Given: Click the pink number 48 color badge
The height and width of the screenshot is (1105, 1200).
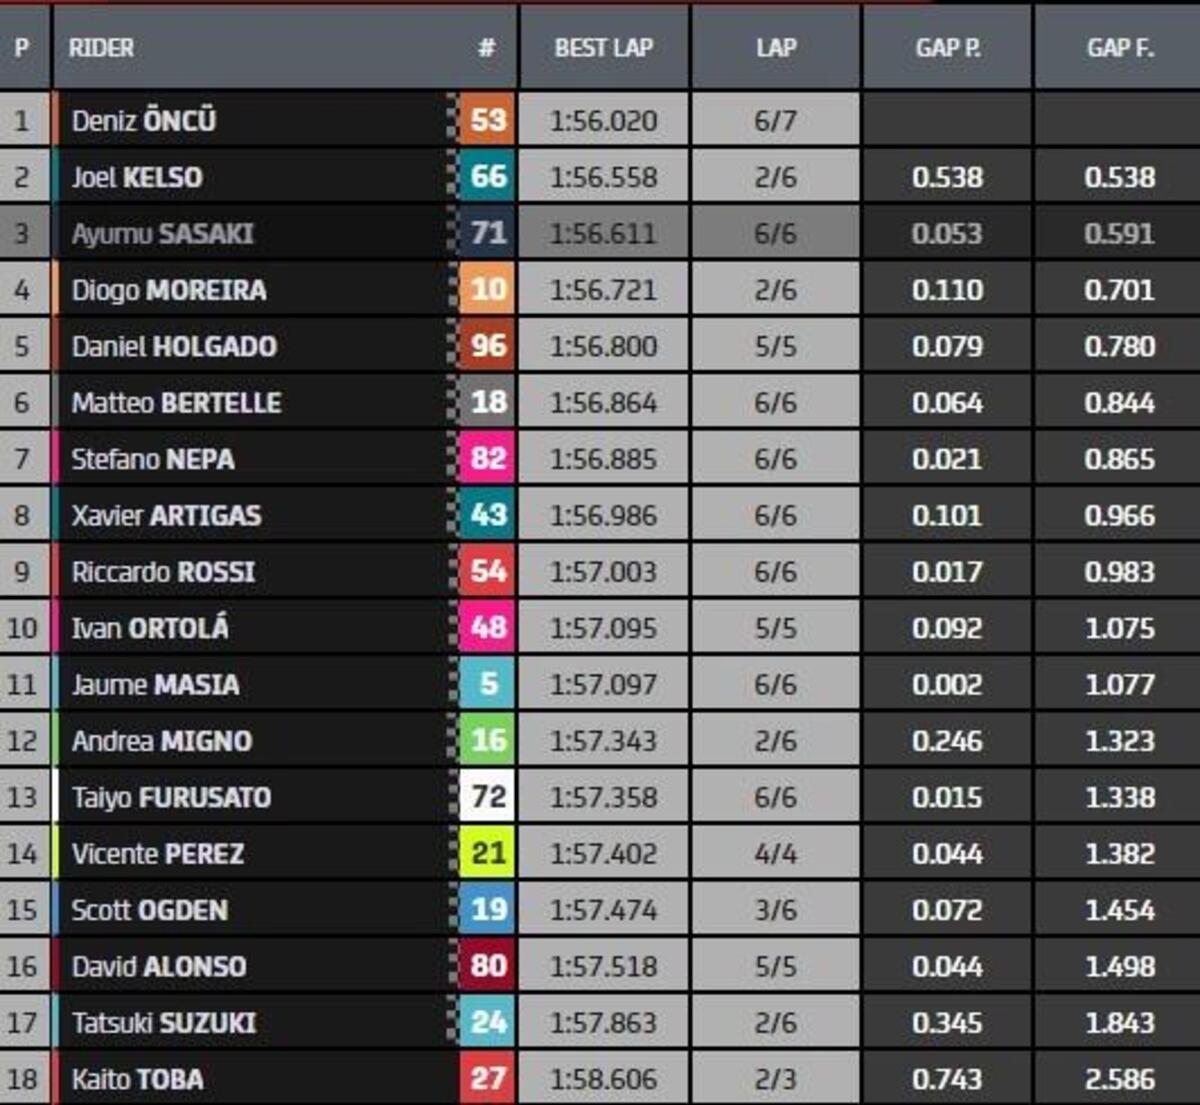Looking at the screenshot, I should (x=487, y=628).
